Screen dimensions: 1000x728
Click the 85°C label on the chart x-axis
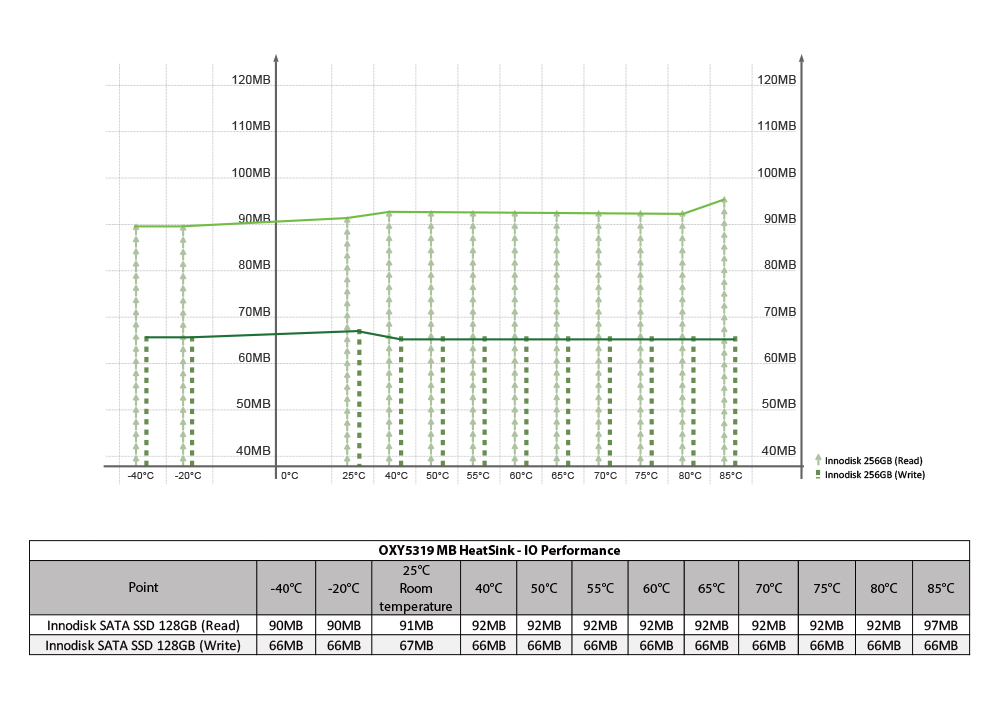(731, 476)
